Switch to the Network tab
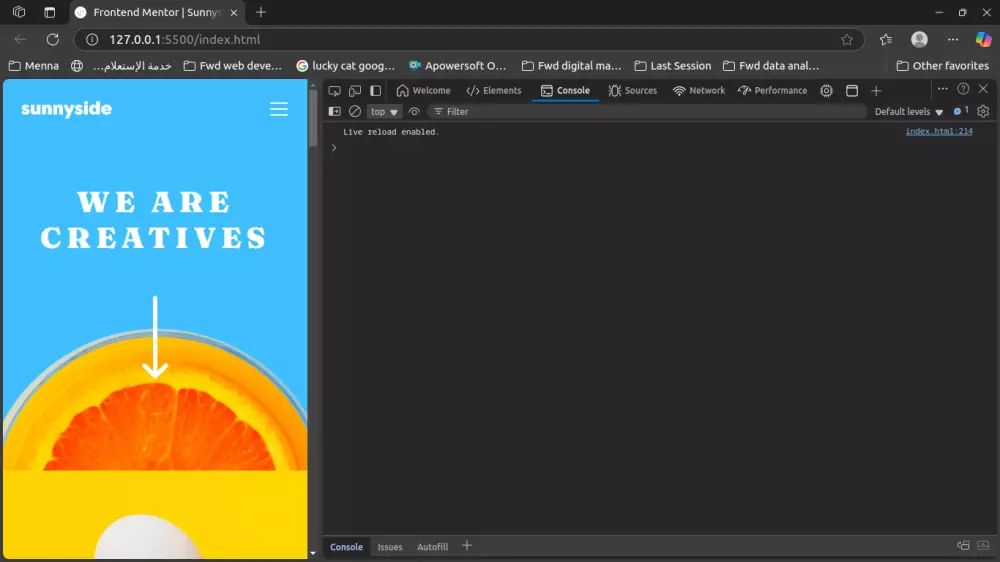Viewport: 1000px width, 562px height. [x=699, y=91]
